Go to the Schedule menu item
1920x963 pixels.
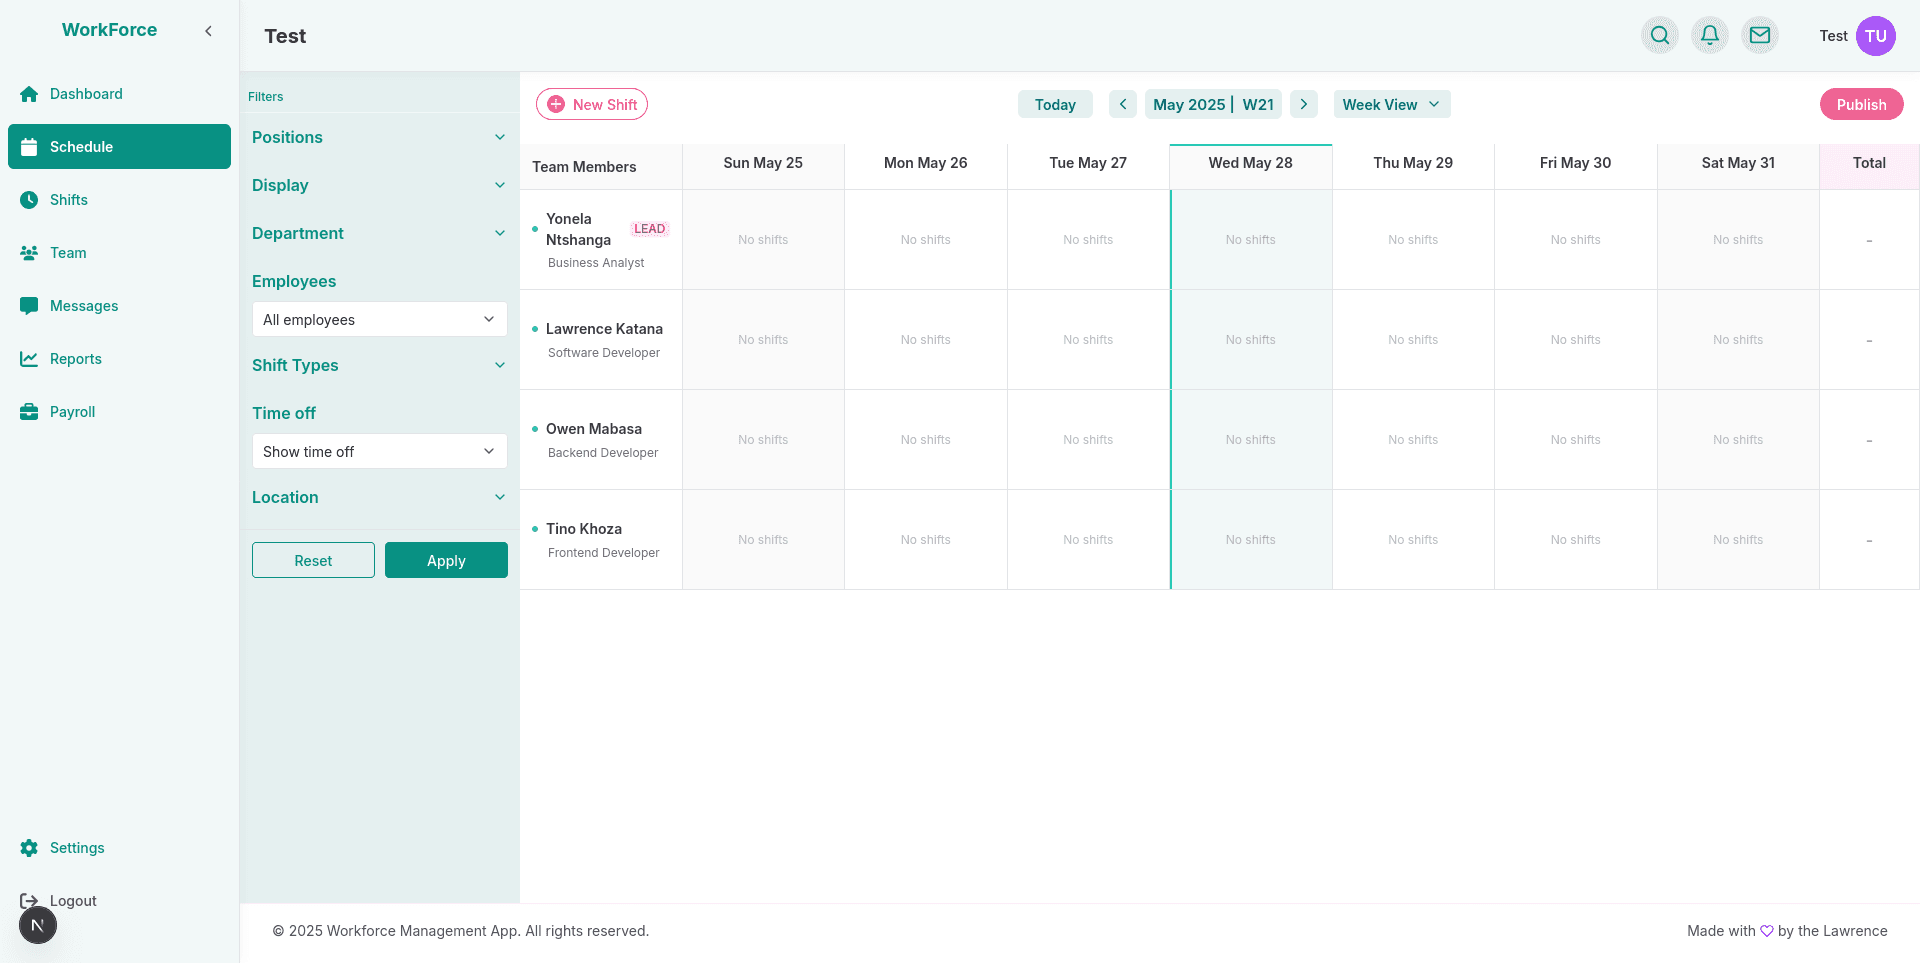pos(80,146)
